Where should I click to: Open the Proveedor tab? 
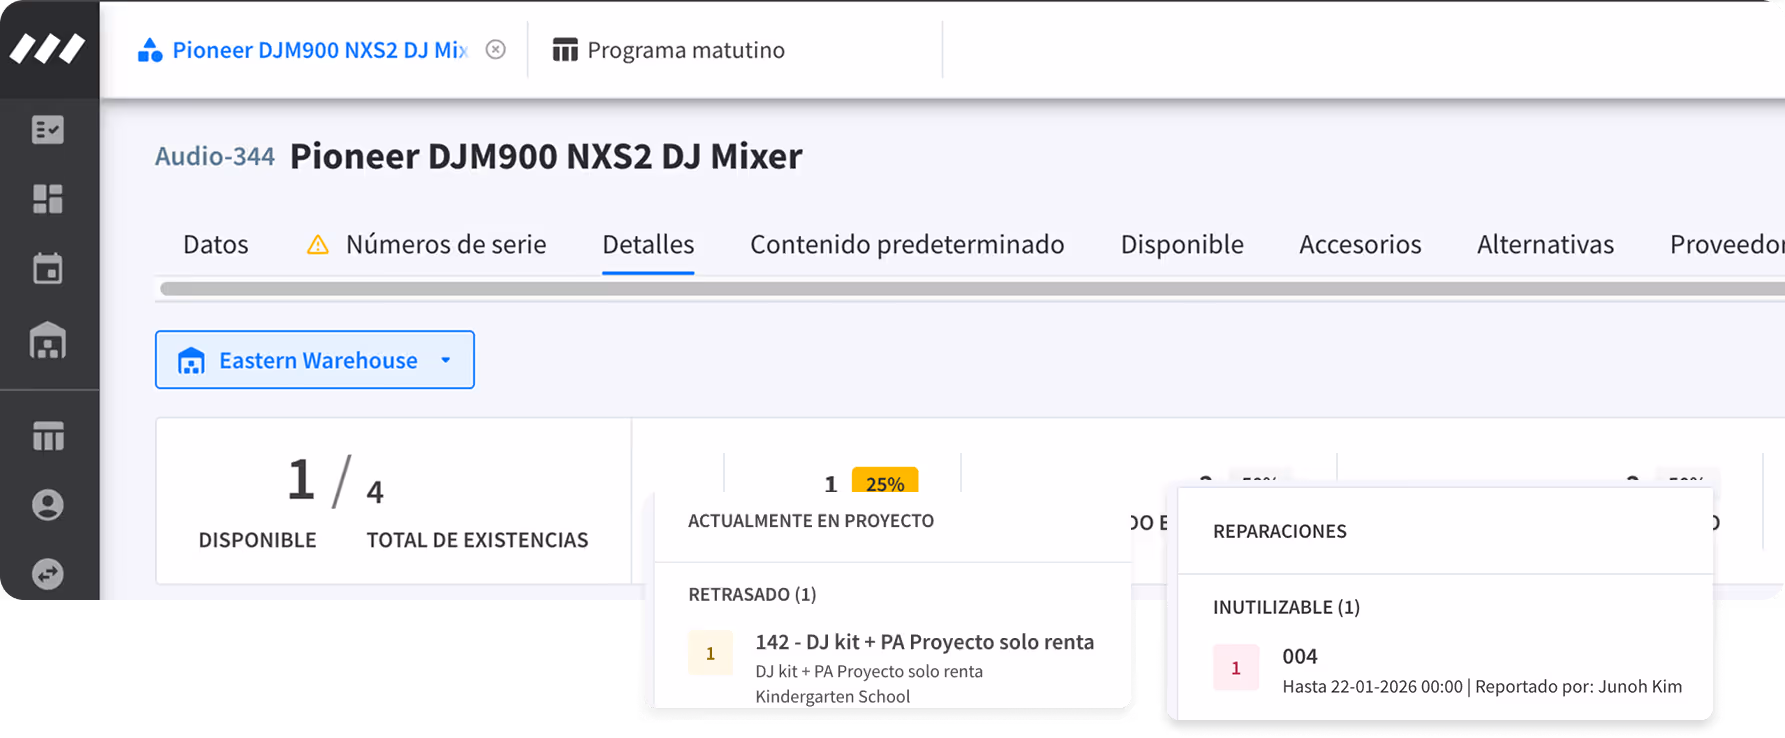coord(1727,244)
